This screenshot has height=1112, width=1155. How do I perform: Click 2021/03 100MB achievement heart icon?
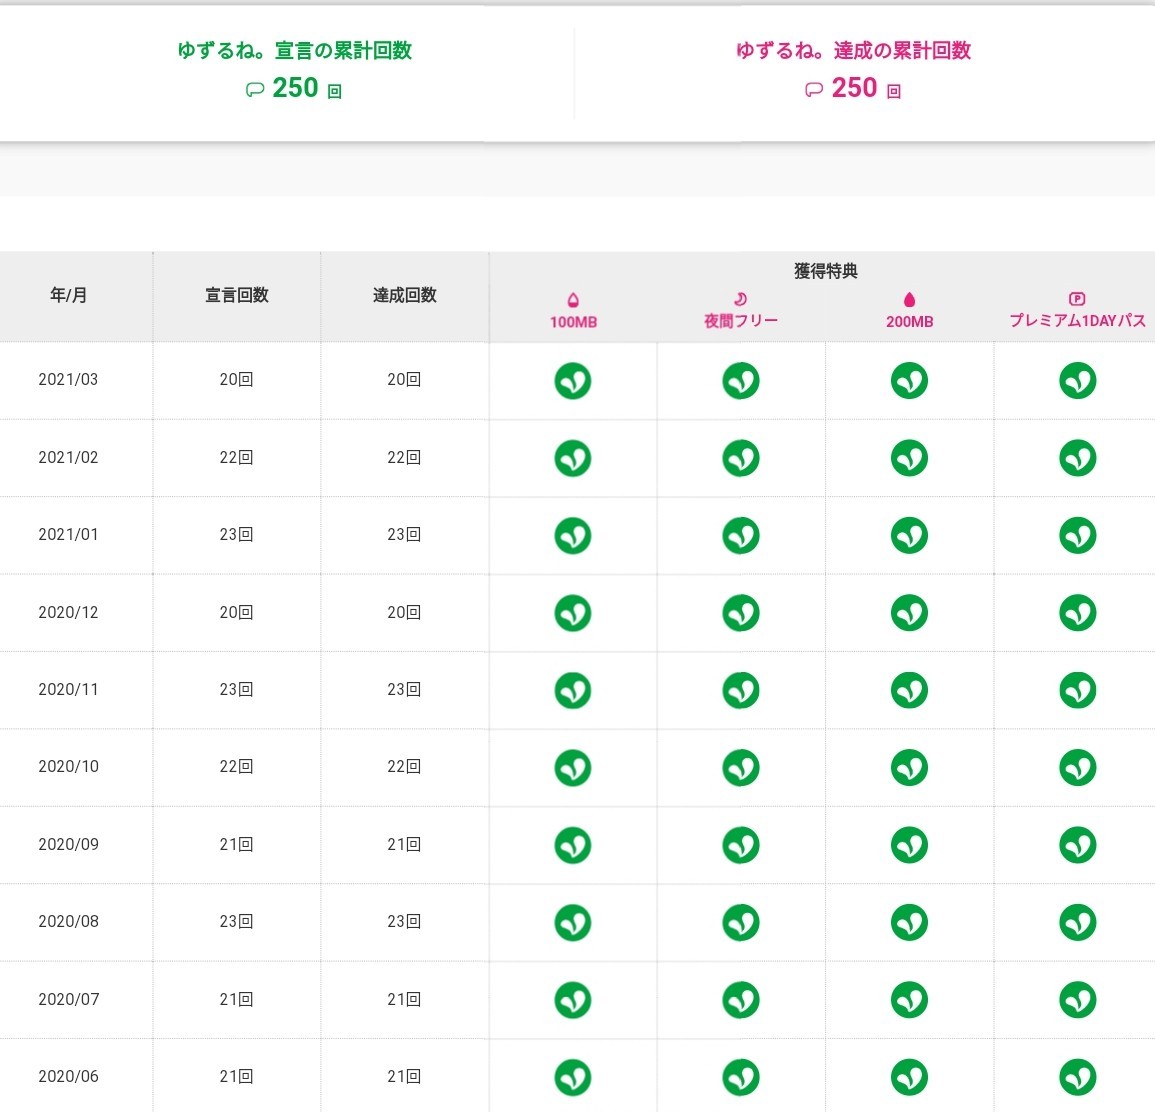click(x=573, y=381)
